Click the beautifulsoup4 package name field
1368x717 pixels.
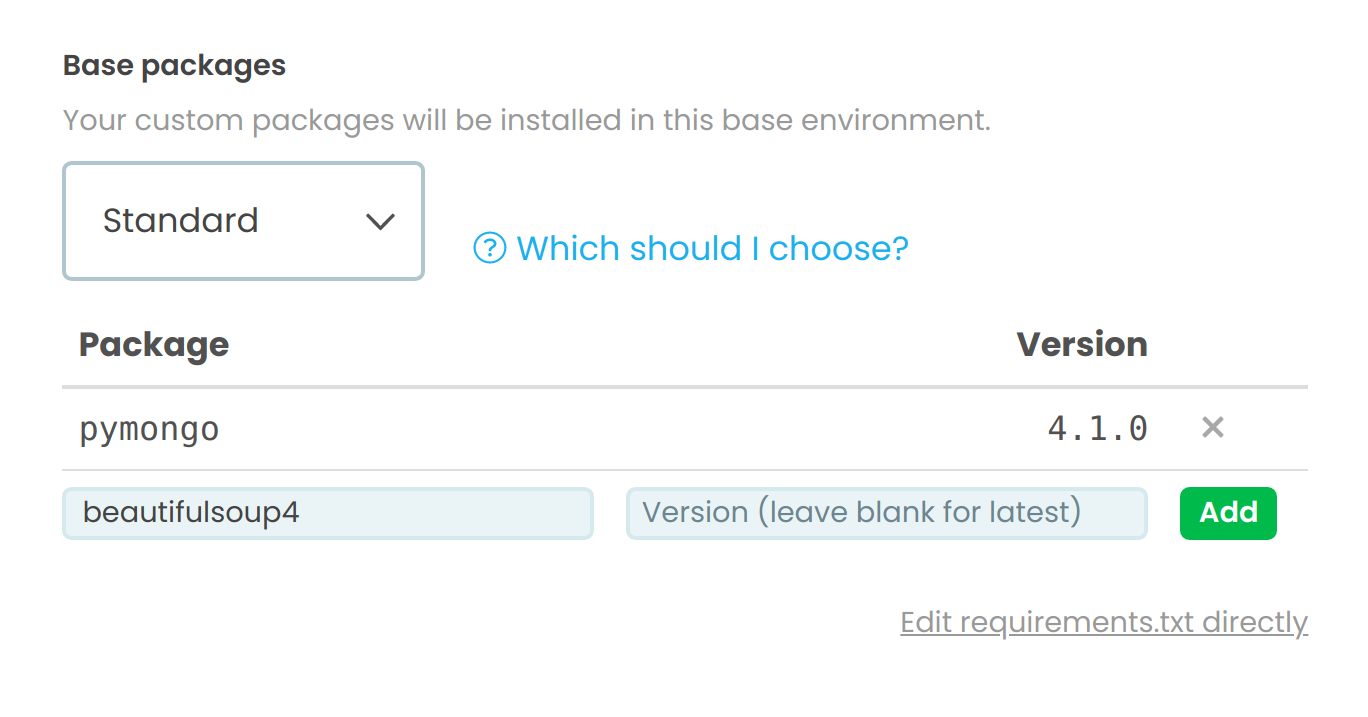(x=328, y=512)
